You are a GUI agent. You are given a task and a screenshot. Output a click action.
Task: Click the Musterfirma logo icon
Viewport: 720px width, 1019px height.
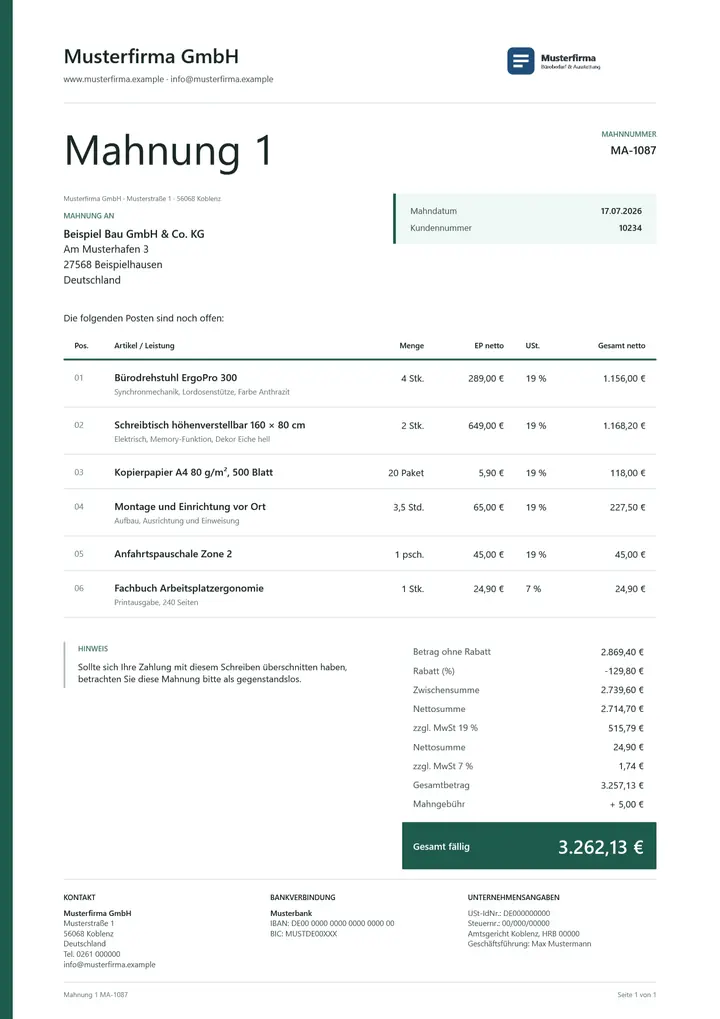(x=521, y=61)
